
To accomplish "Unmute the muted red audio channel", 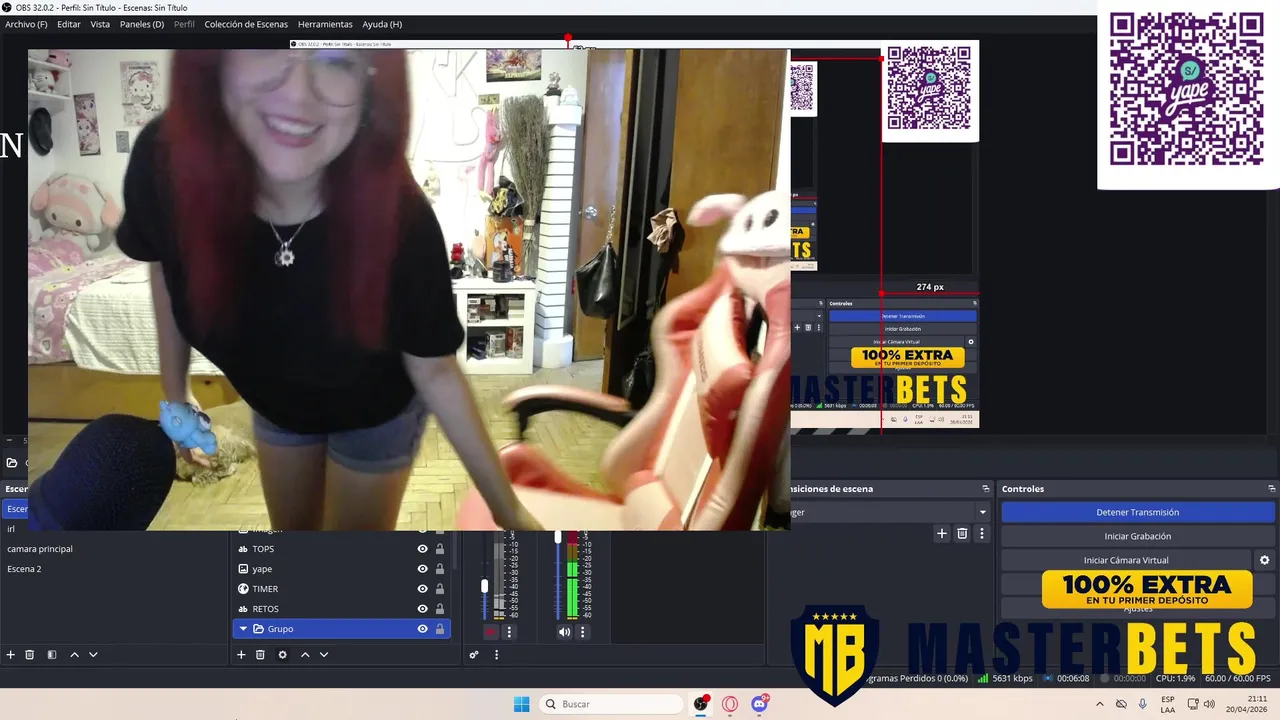I will point(490,632).
